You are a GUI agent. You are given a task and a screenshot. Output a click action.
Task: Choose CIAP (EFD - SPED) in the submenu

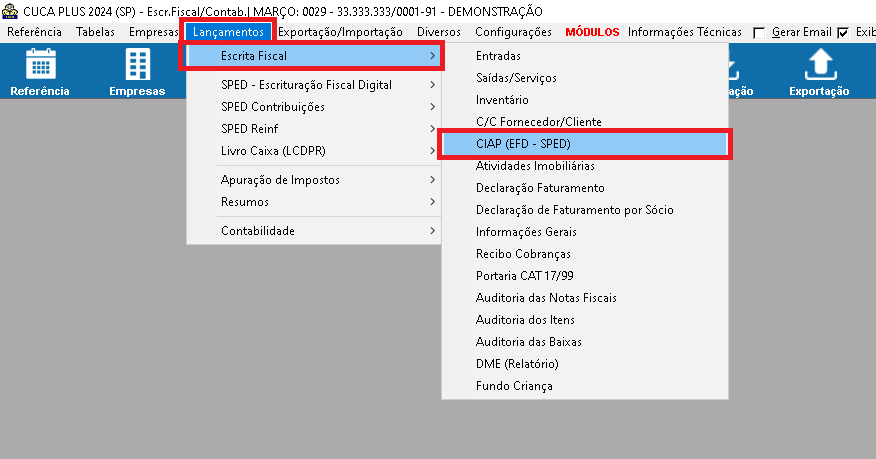(x=585, y=144)
